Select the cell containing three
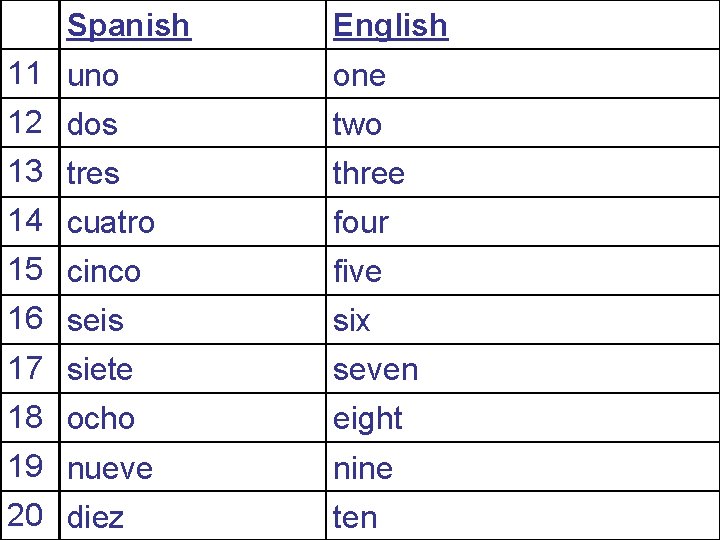Viewport: 720px width, 540px height. coord(369,173)
